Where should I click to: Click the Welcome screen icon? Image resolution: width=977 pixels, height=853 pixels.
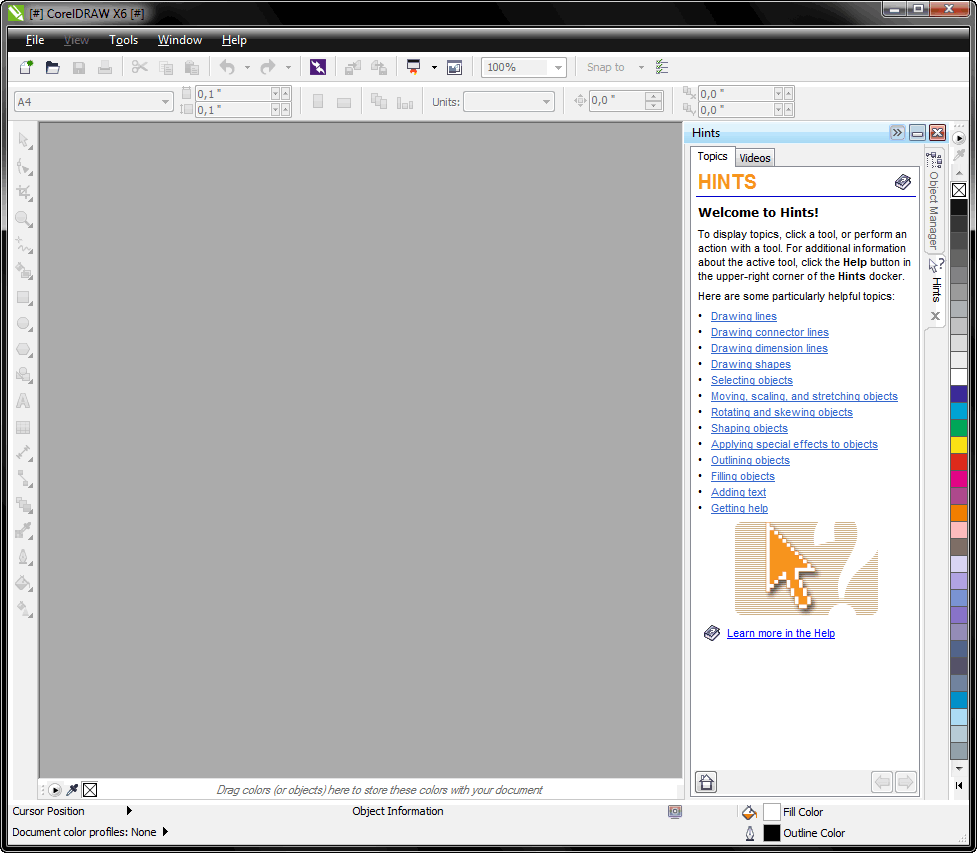click(x=454, y=67)
